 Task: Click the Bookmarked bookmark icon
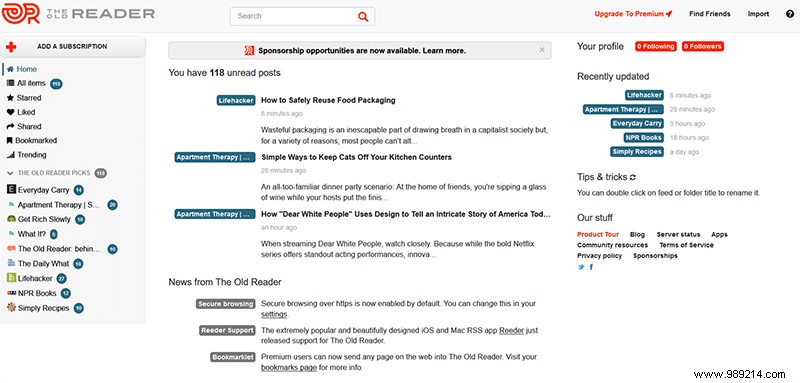tap(10, 140)
